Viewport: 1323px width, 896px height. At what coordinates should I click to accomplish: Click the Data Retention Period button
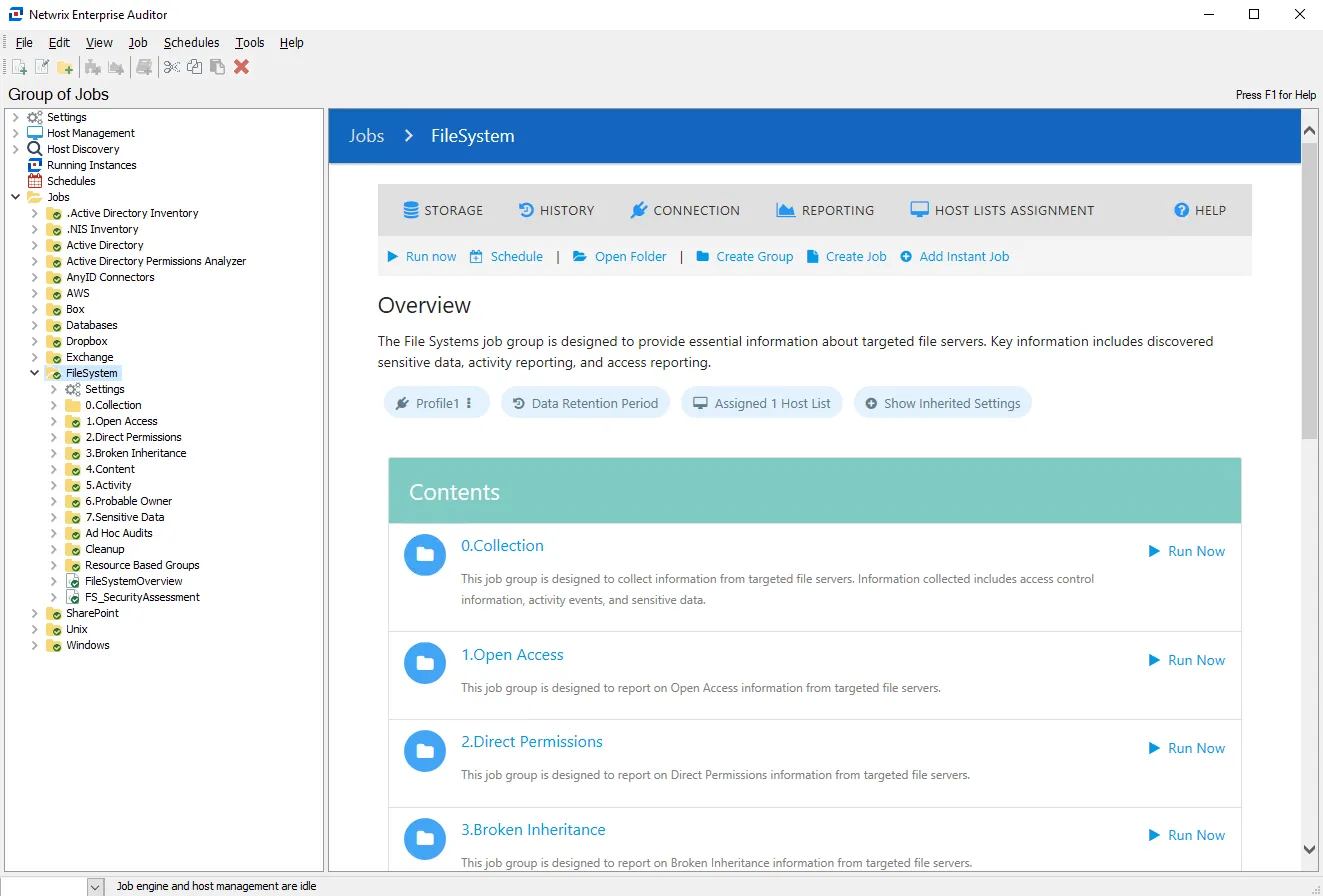[585, 403]
